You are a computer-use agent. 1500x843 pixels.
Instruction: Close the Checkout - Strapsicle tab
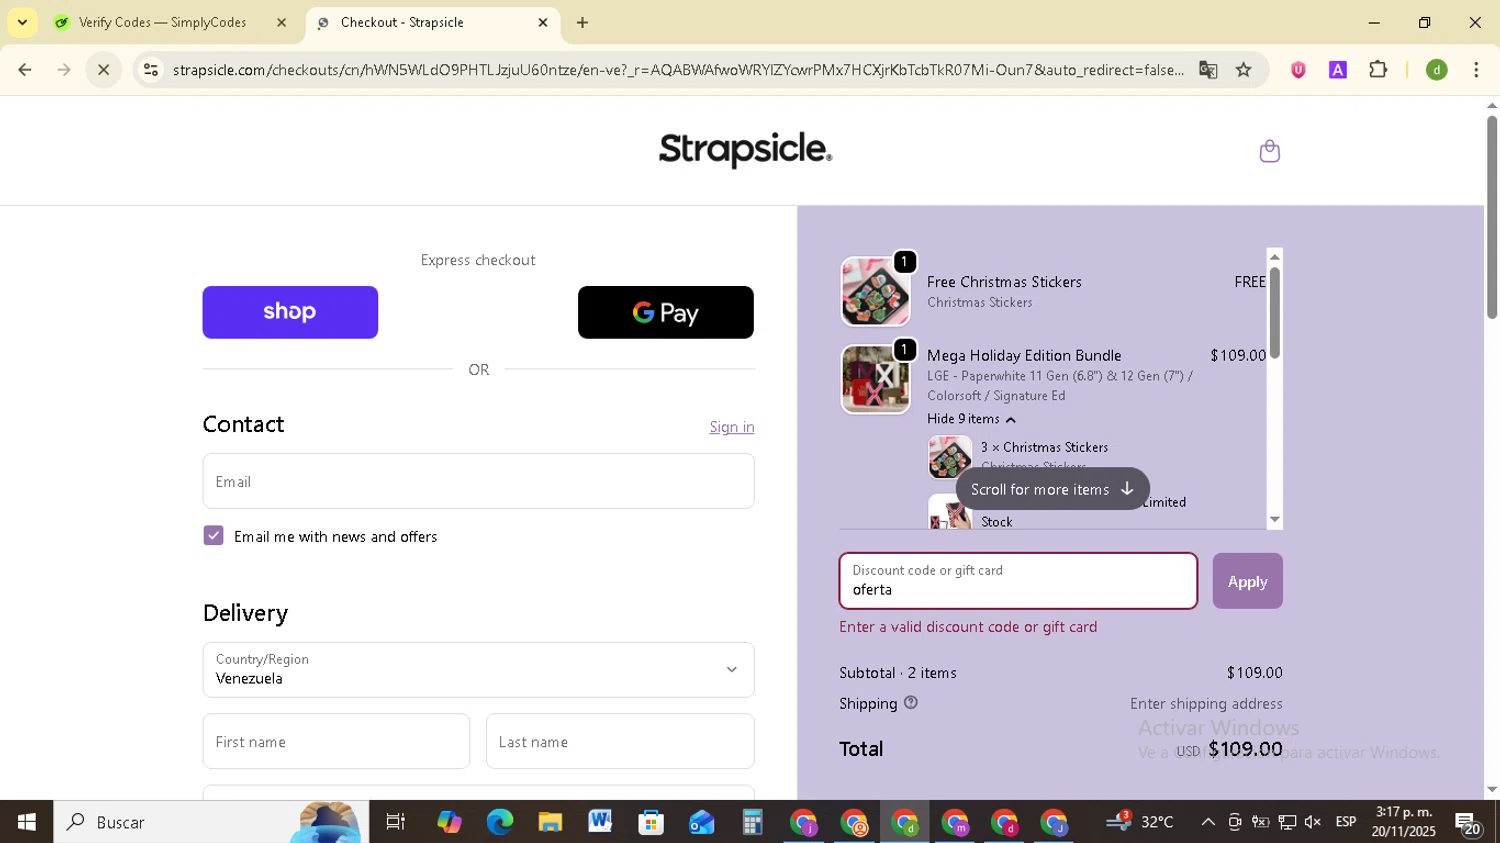click(x=543, y=22)
